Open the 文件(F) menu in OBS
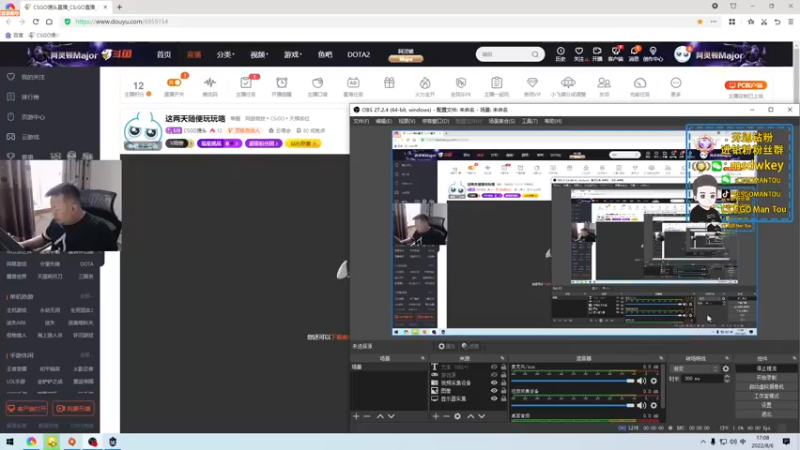 click(361, 121)
